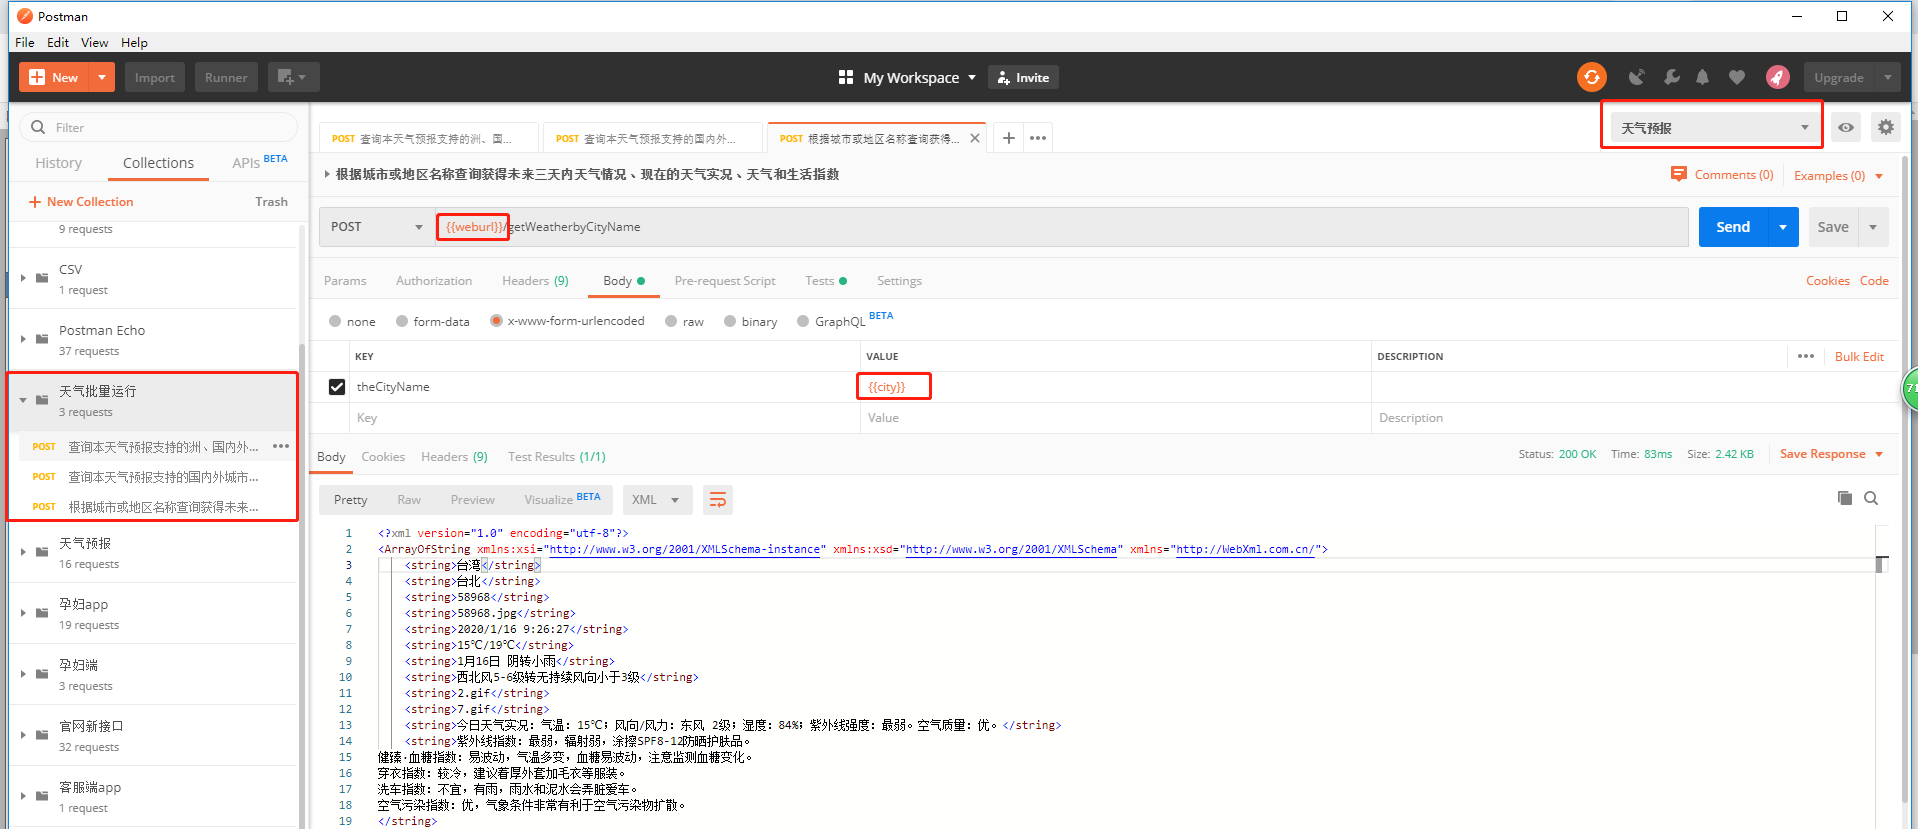Focus the collections Filter field
The image size is (1918, 829).
pos(158,127)
